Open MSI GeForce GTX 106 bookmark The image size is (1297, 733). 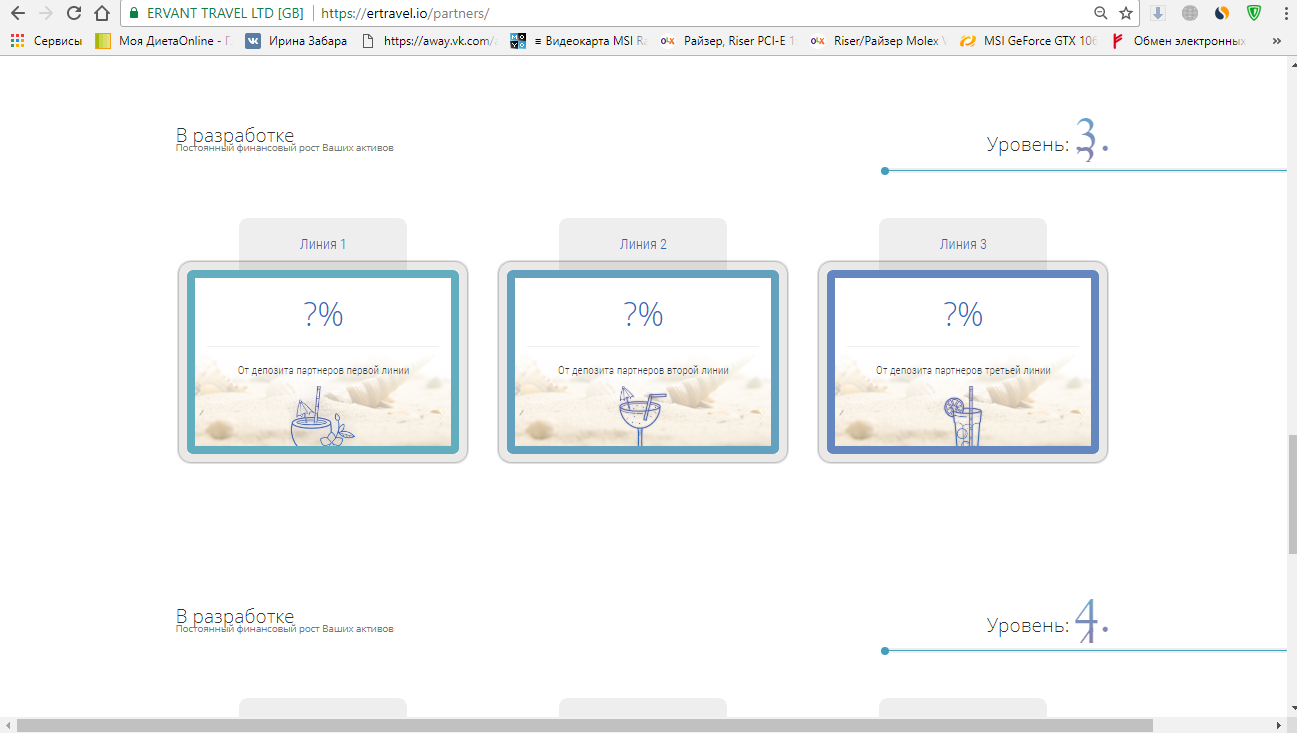point(1029,41)
